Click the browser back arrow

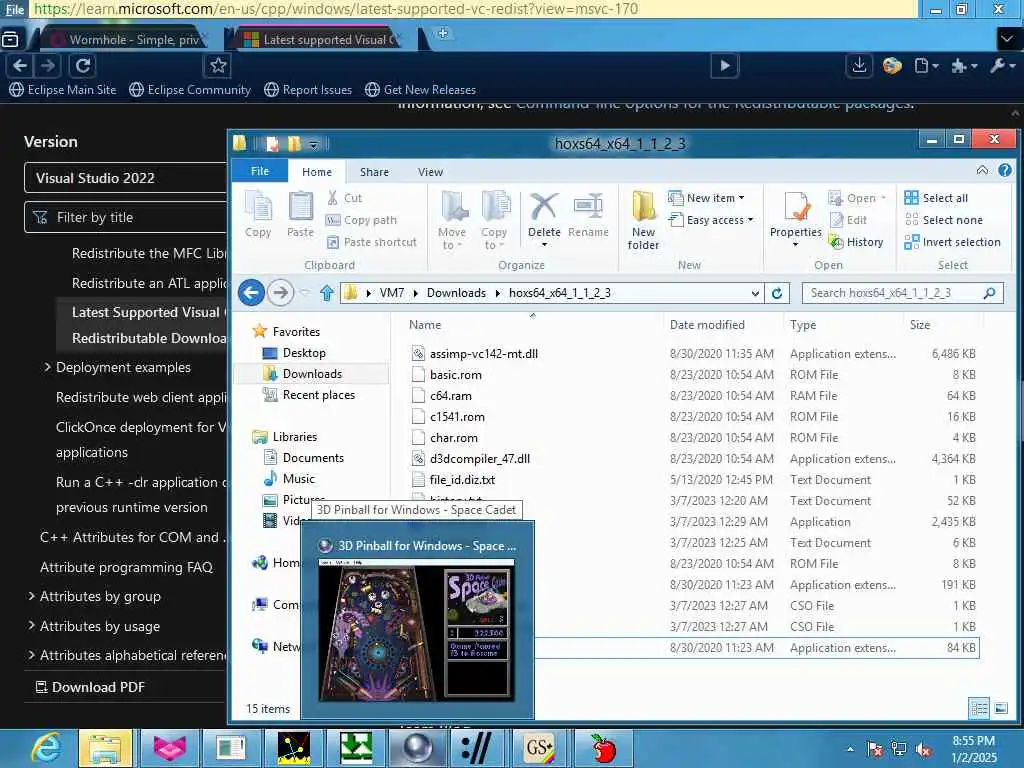click(x=20, y=65)
